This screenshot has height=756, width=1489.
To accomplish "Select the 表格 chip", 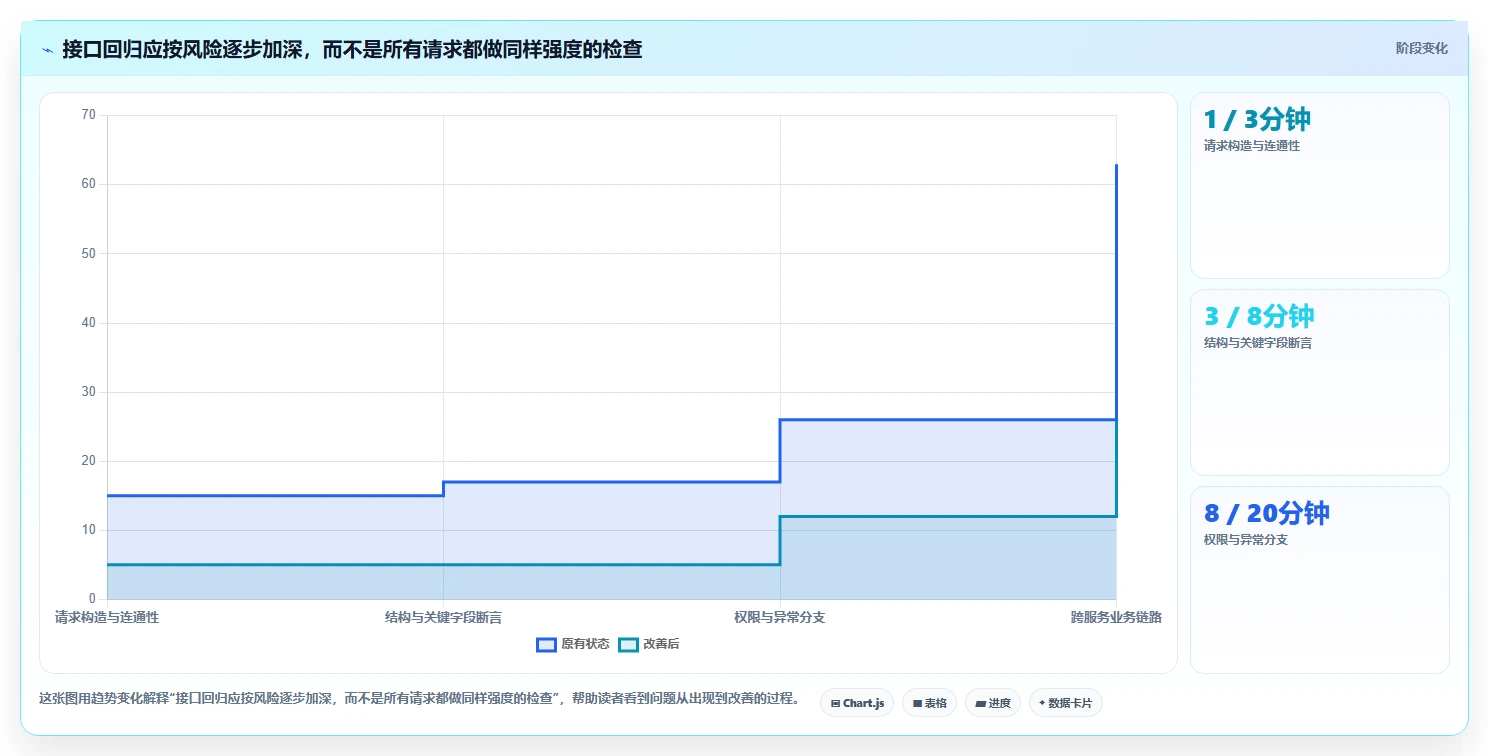I will pyautogui.click(x=930, y=703).
